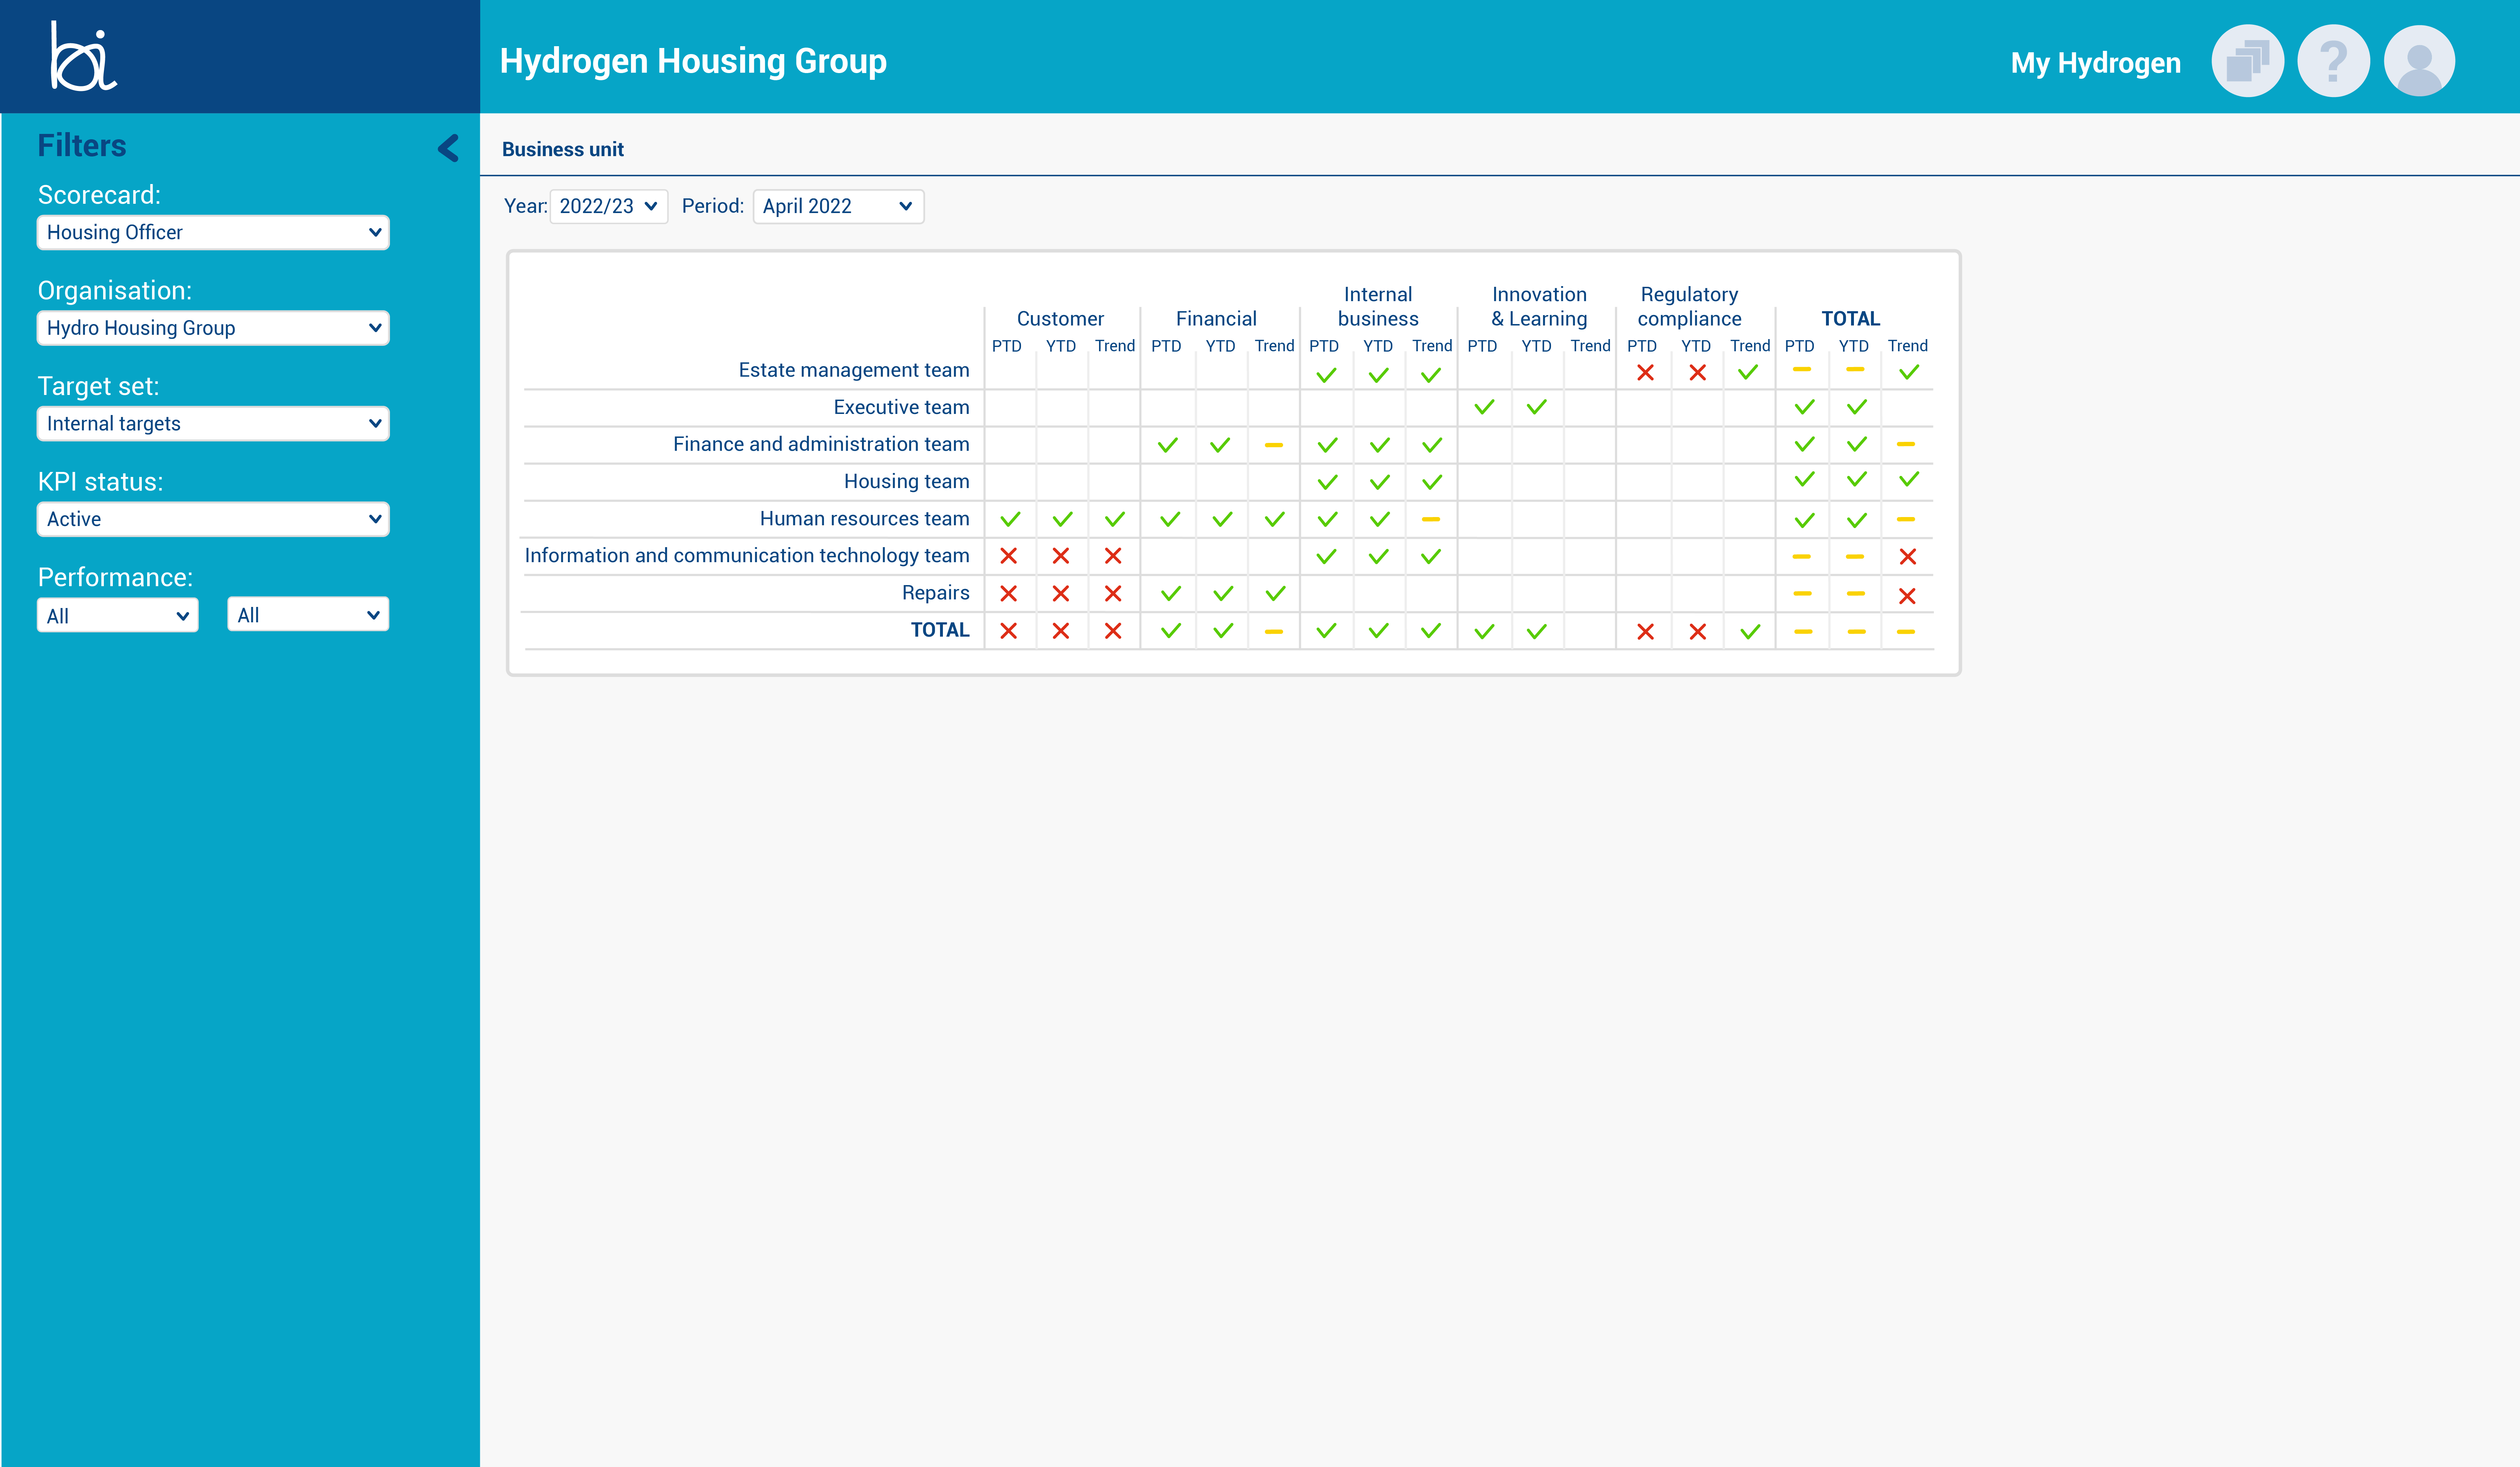
Task: Open the Scorecard dropdown showing Housing Officer
Action: pyautogui.click(x=213, y=232)
